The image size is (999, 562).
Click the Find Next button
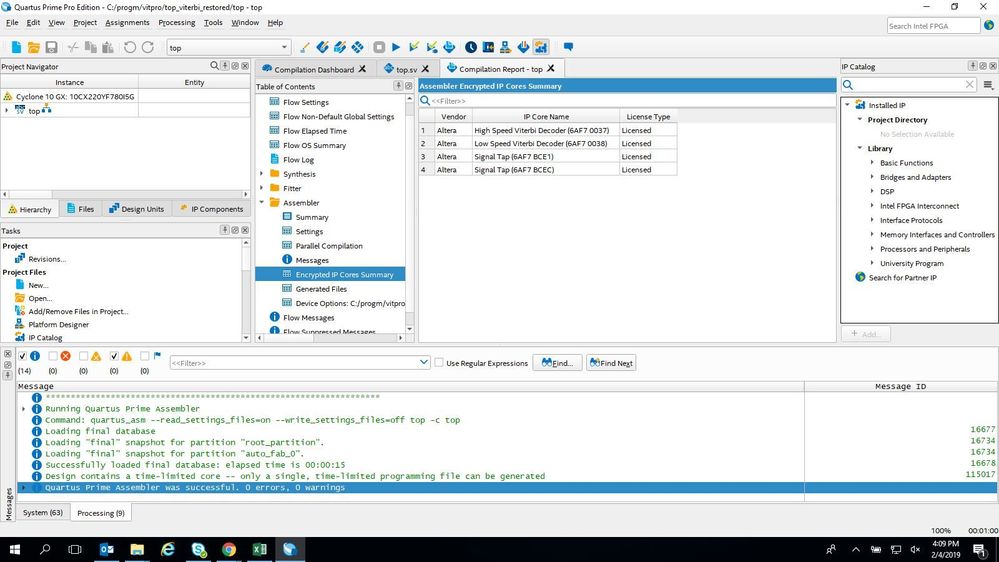(611, 363)
